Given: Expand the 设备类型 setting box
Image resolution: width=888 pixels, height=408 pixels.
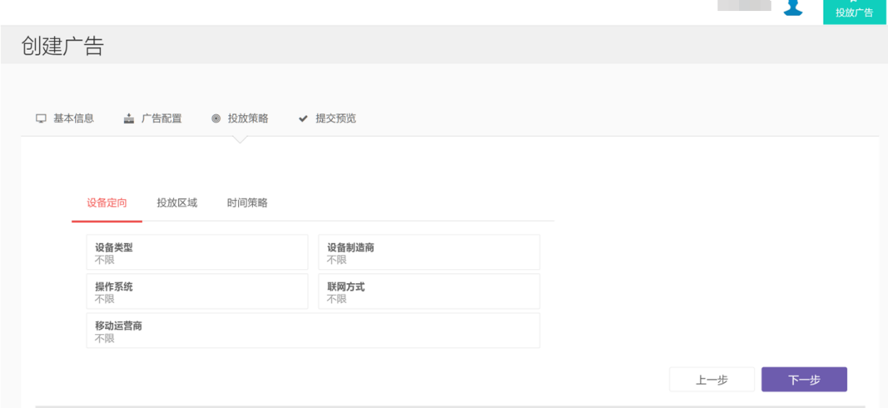Looking at the screenshot, I should [197, 252].
